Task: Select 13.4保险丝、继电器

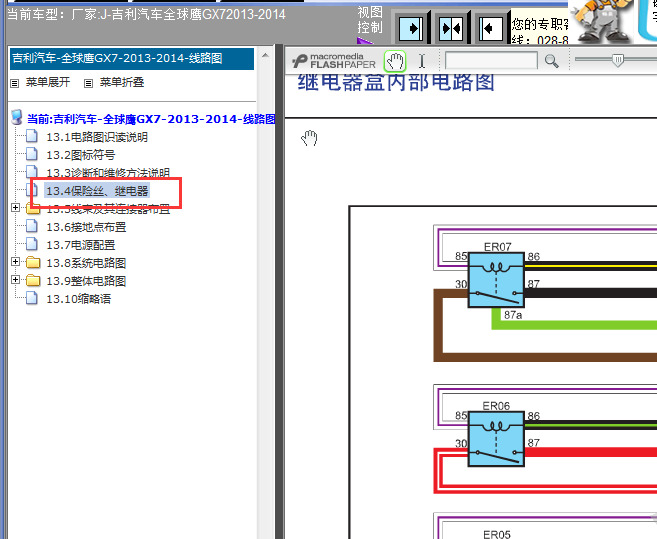Action: [97, 191]
